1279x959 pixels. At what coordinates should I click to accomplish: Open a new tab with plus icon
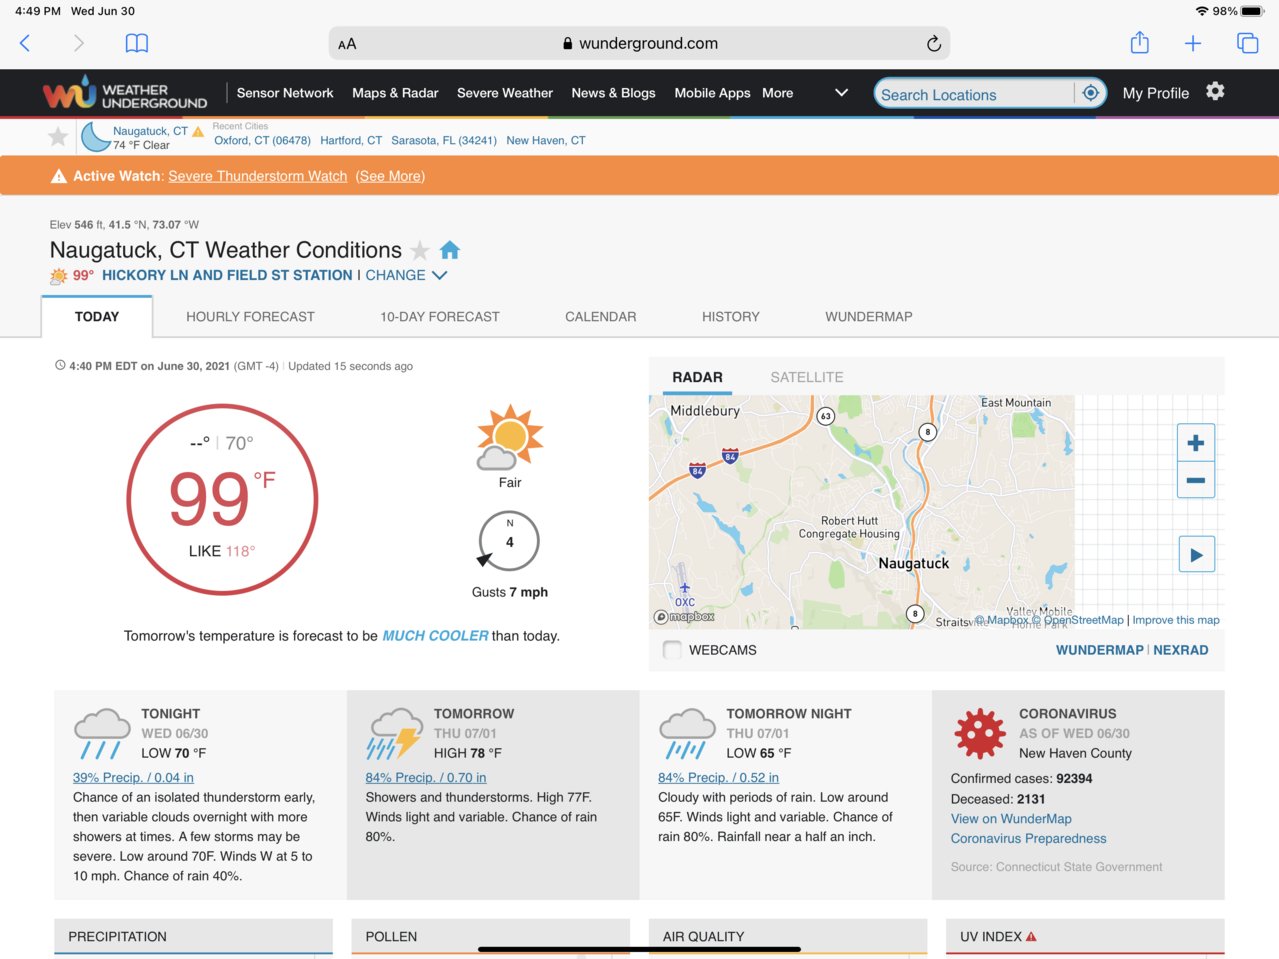tap(1193, 43)
